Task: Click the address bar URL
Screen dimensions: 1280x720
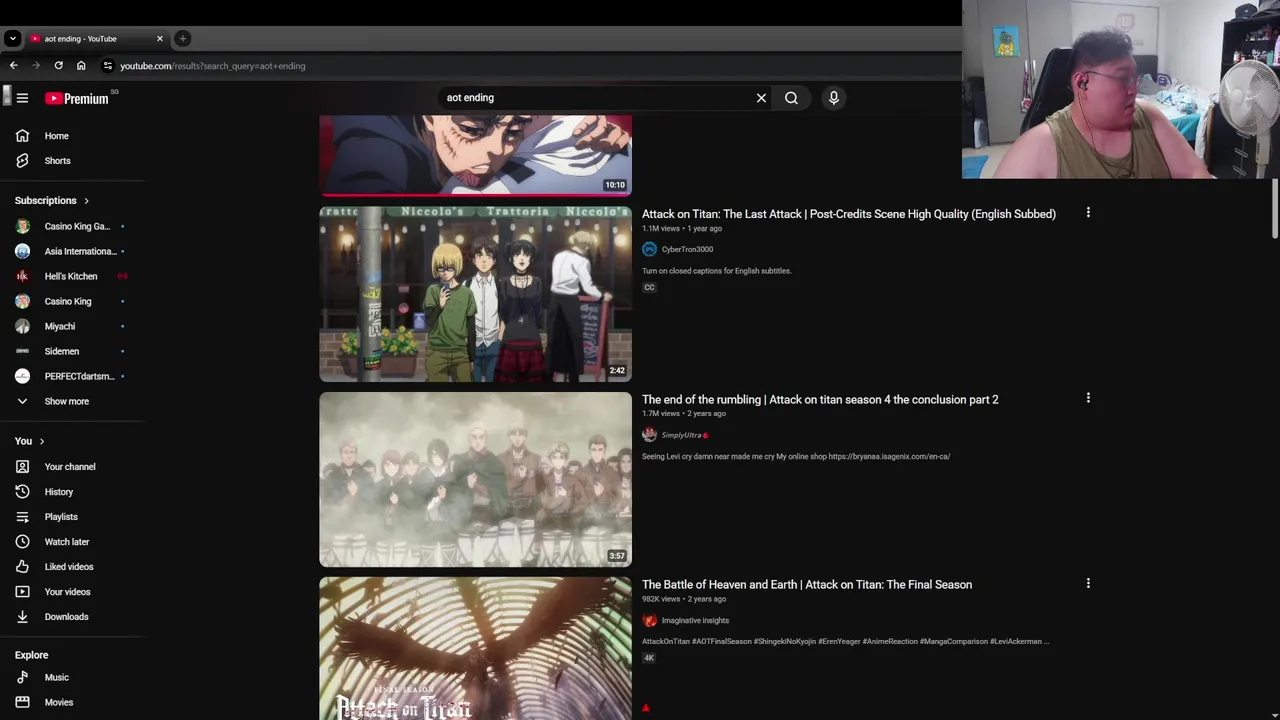Action: tap(213, 66)
